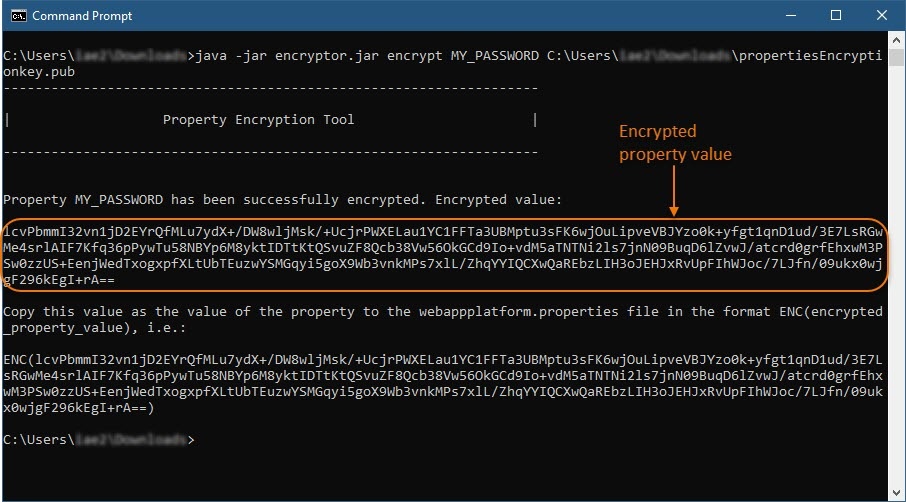This screenshot has height=502, width=906.
Task: Maximize the Command Prompt window
Action: pyautogui.click(x=836, y=16)
